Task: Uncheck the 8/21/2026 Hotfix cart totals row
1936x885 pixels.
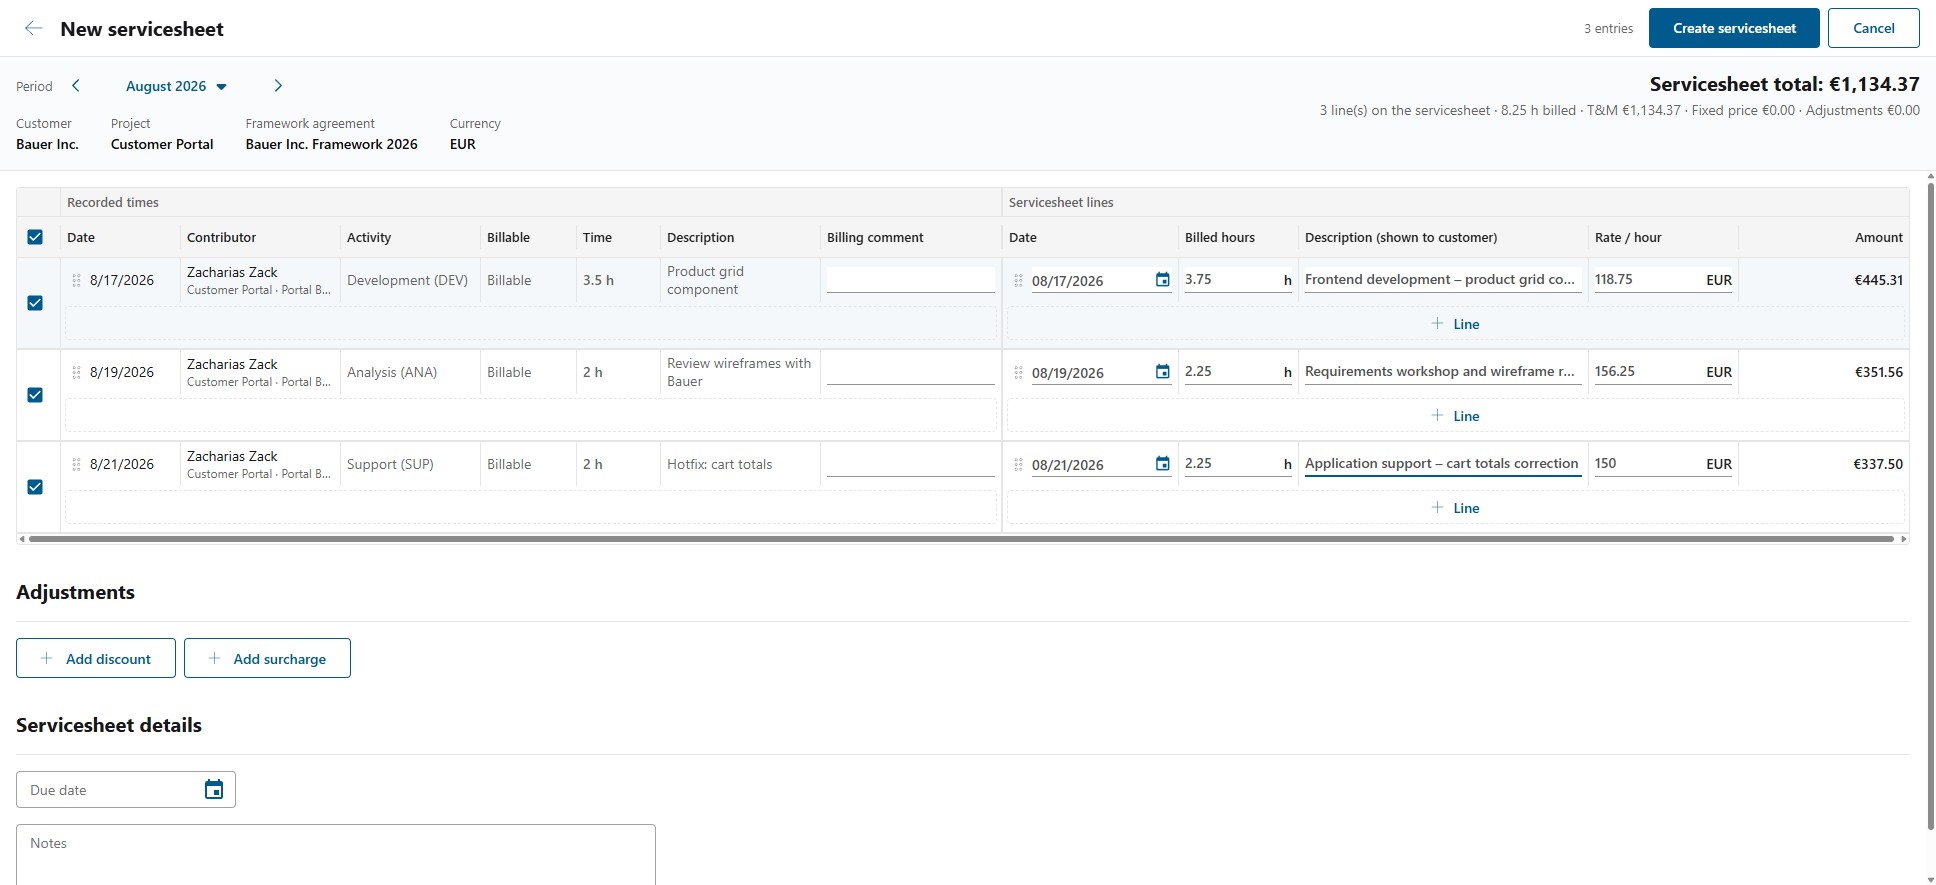Action: coord(35,487)
